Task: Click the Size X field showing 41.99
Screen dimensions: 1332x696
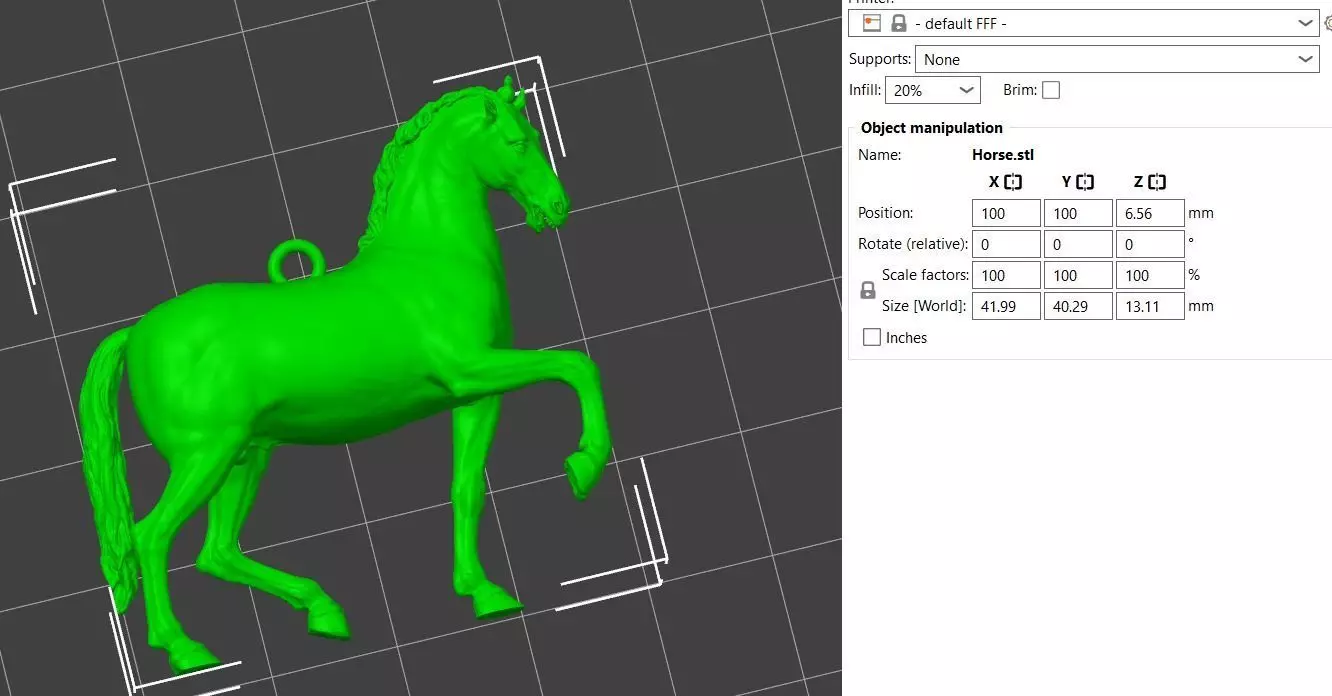Action: (1006, 306)
